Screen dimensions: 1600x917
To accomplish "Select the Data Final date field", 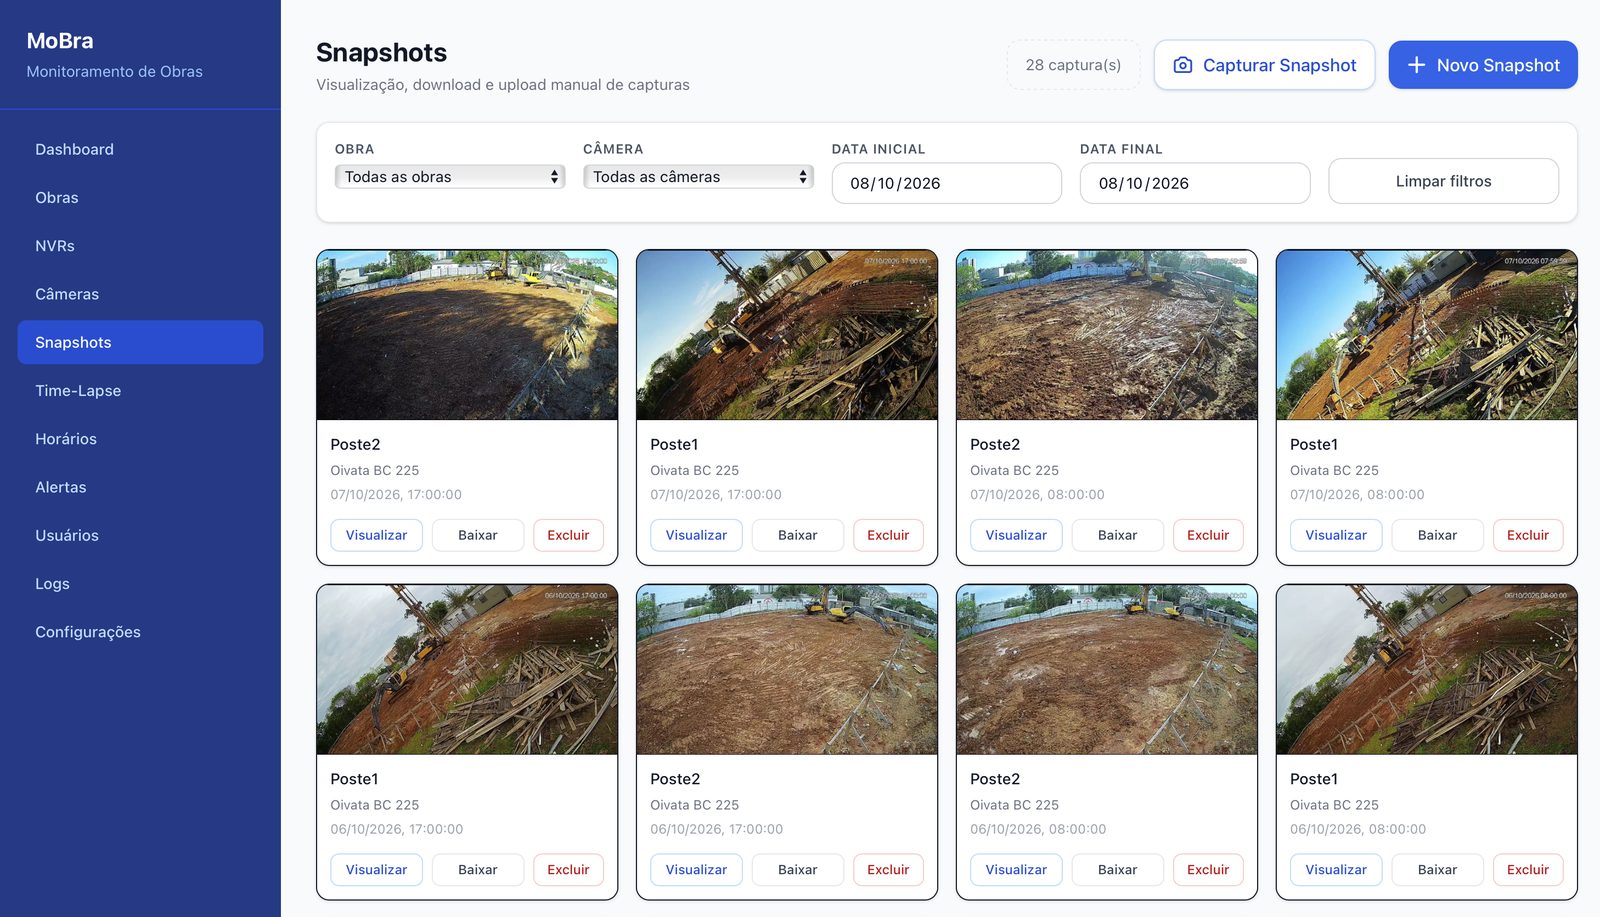I will click(x=1195, y=183).
